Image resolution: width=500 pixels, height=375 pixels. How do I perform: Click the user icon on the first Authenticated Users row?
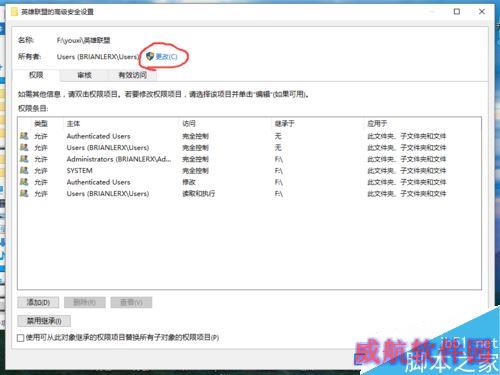point(24,136)
